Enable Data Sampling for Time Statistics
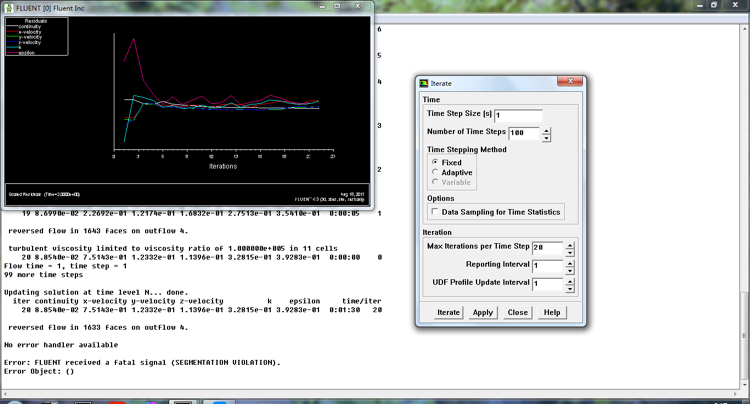This screenshot has width=750, height=404. tap(434, 212)
